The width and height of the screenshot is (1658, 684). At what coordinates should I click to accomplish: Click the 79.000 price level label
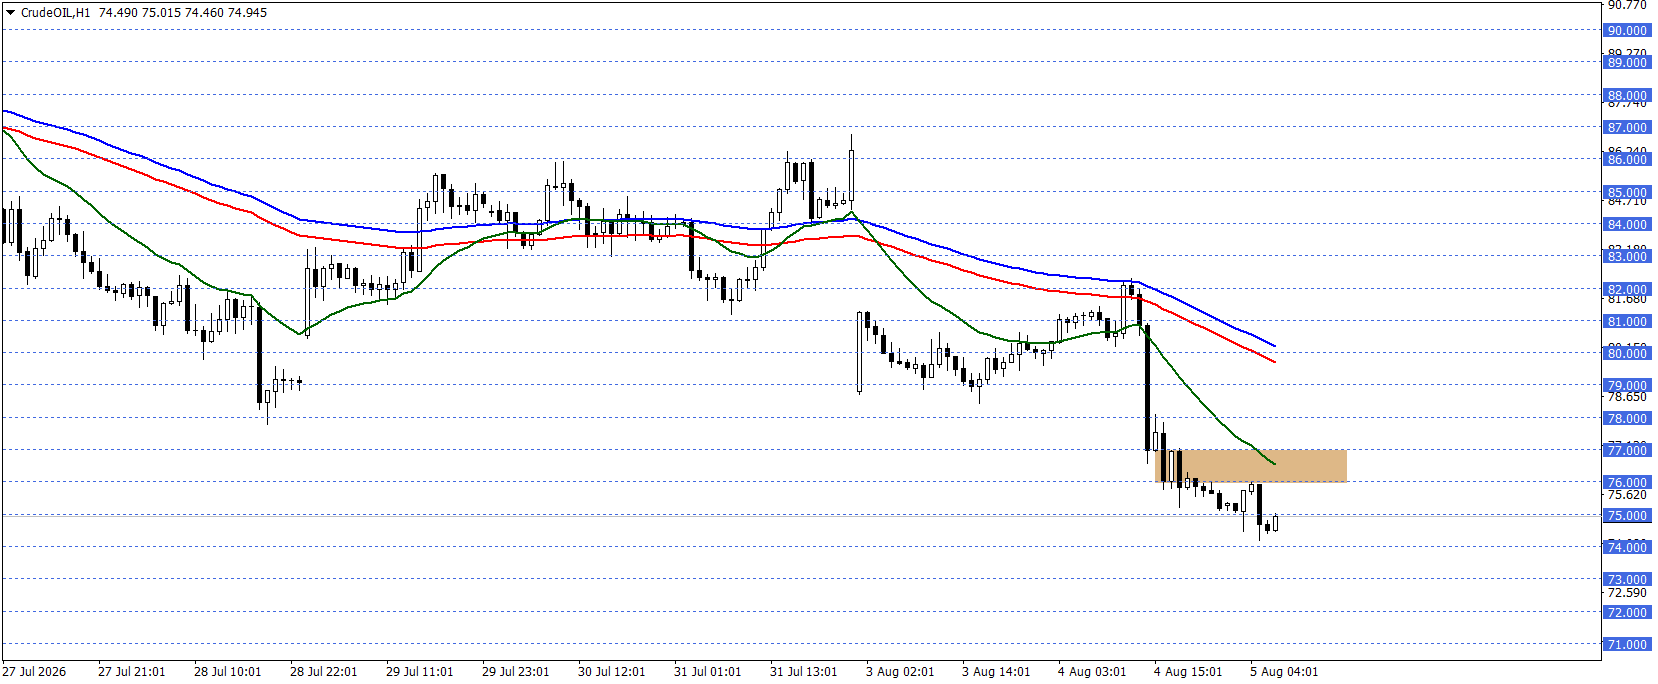point(1627,386)
